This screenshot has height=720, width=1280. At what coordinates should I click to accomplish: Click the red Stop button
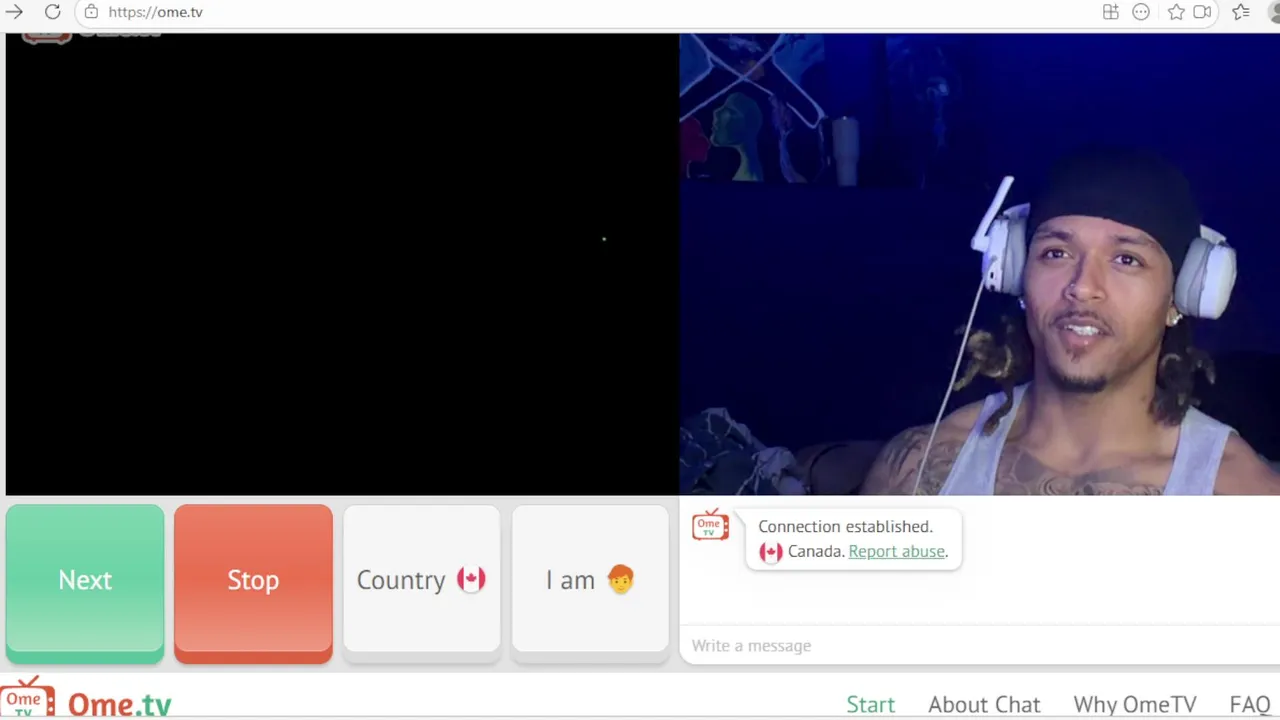[x=253, y=582]
